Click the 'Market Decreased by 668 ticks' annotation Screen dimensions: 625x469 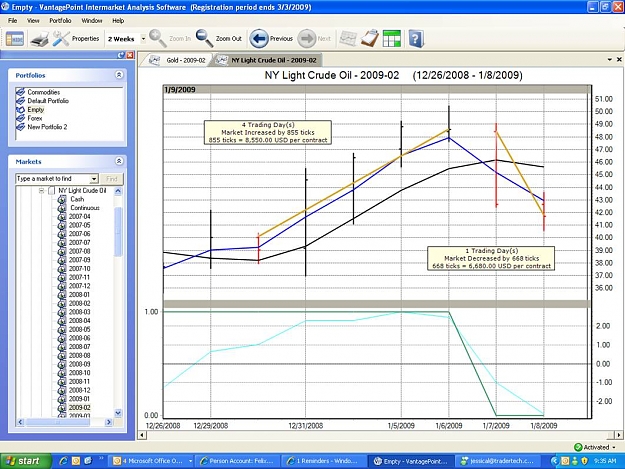[491, 258]
